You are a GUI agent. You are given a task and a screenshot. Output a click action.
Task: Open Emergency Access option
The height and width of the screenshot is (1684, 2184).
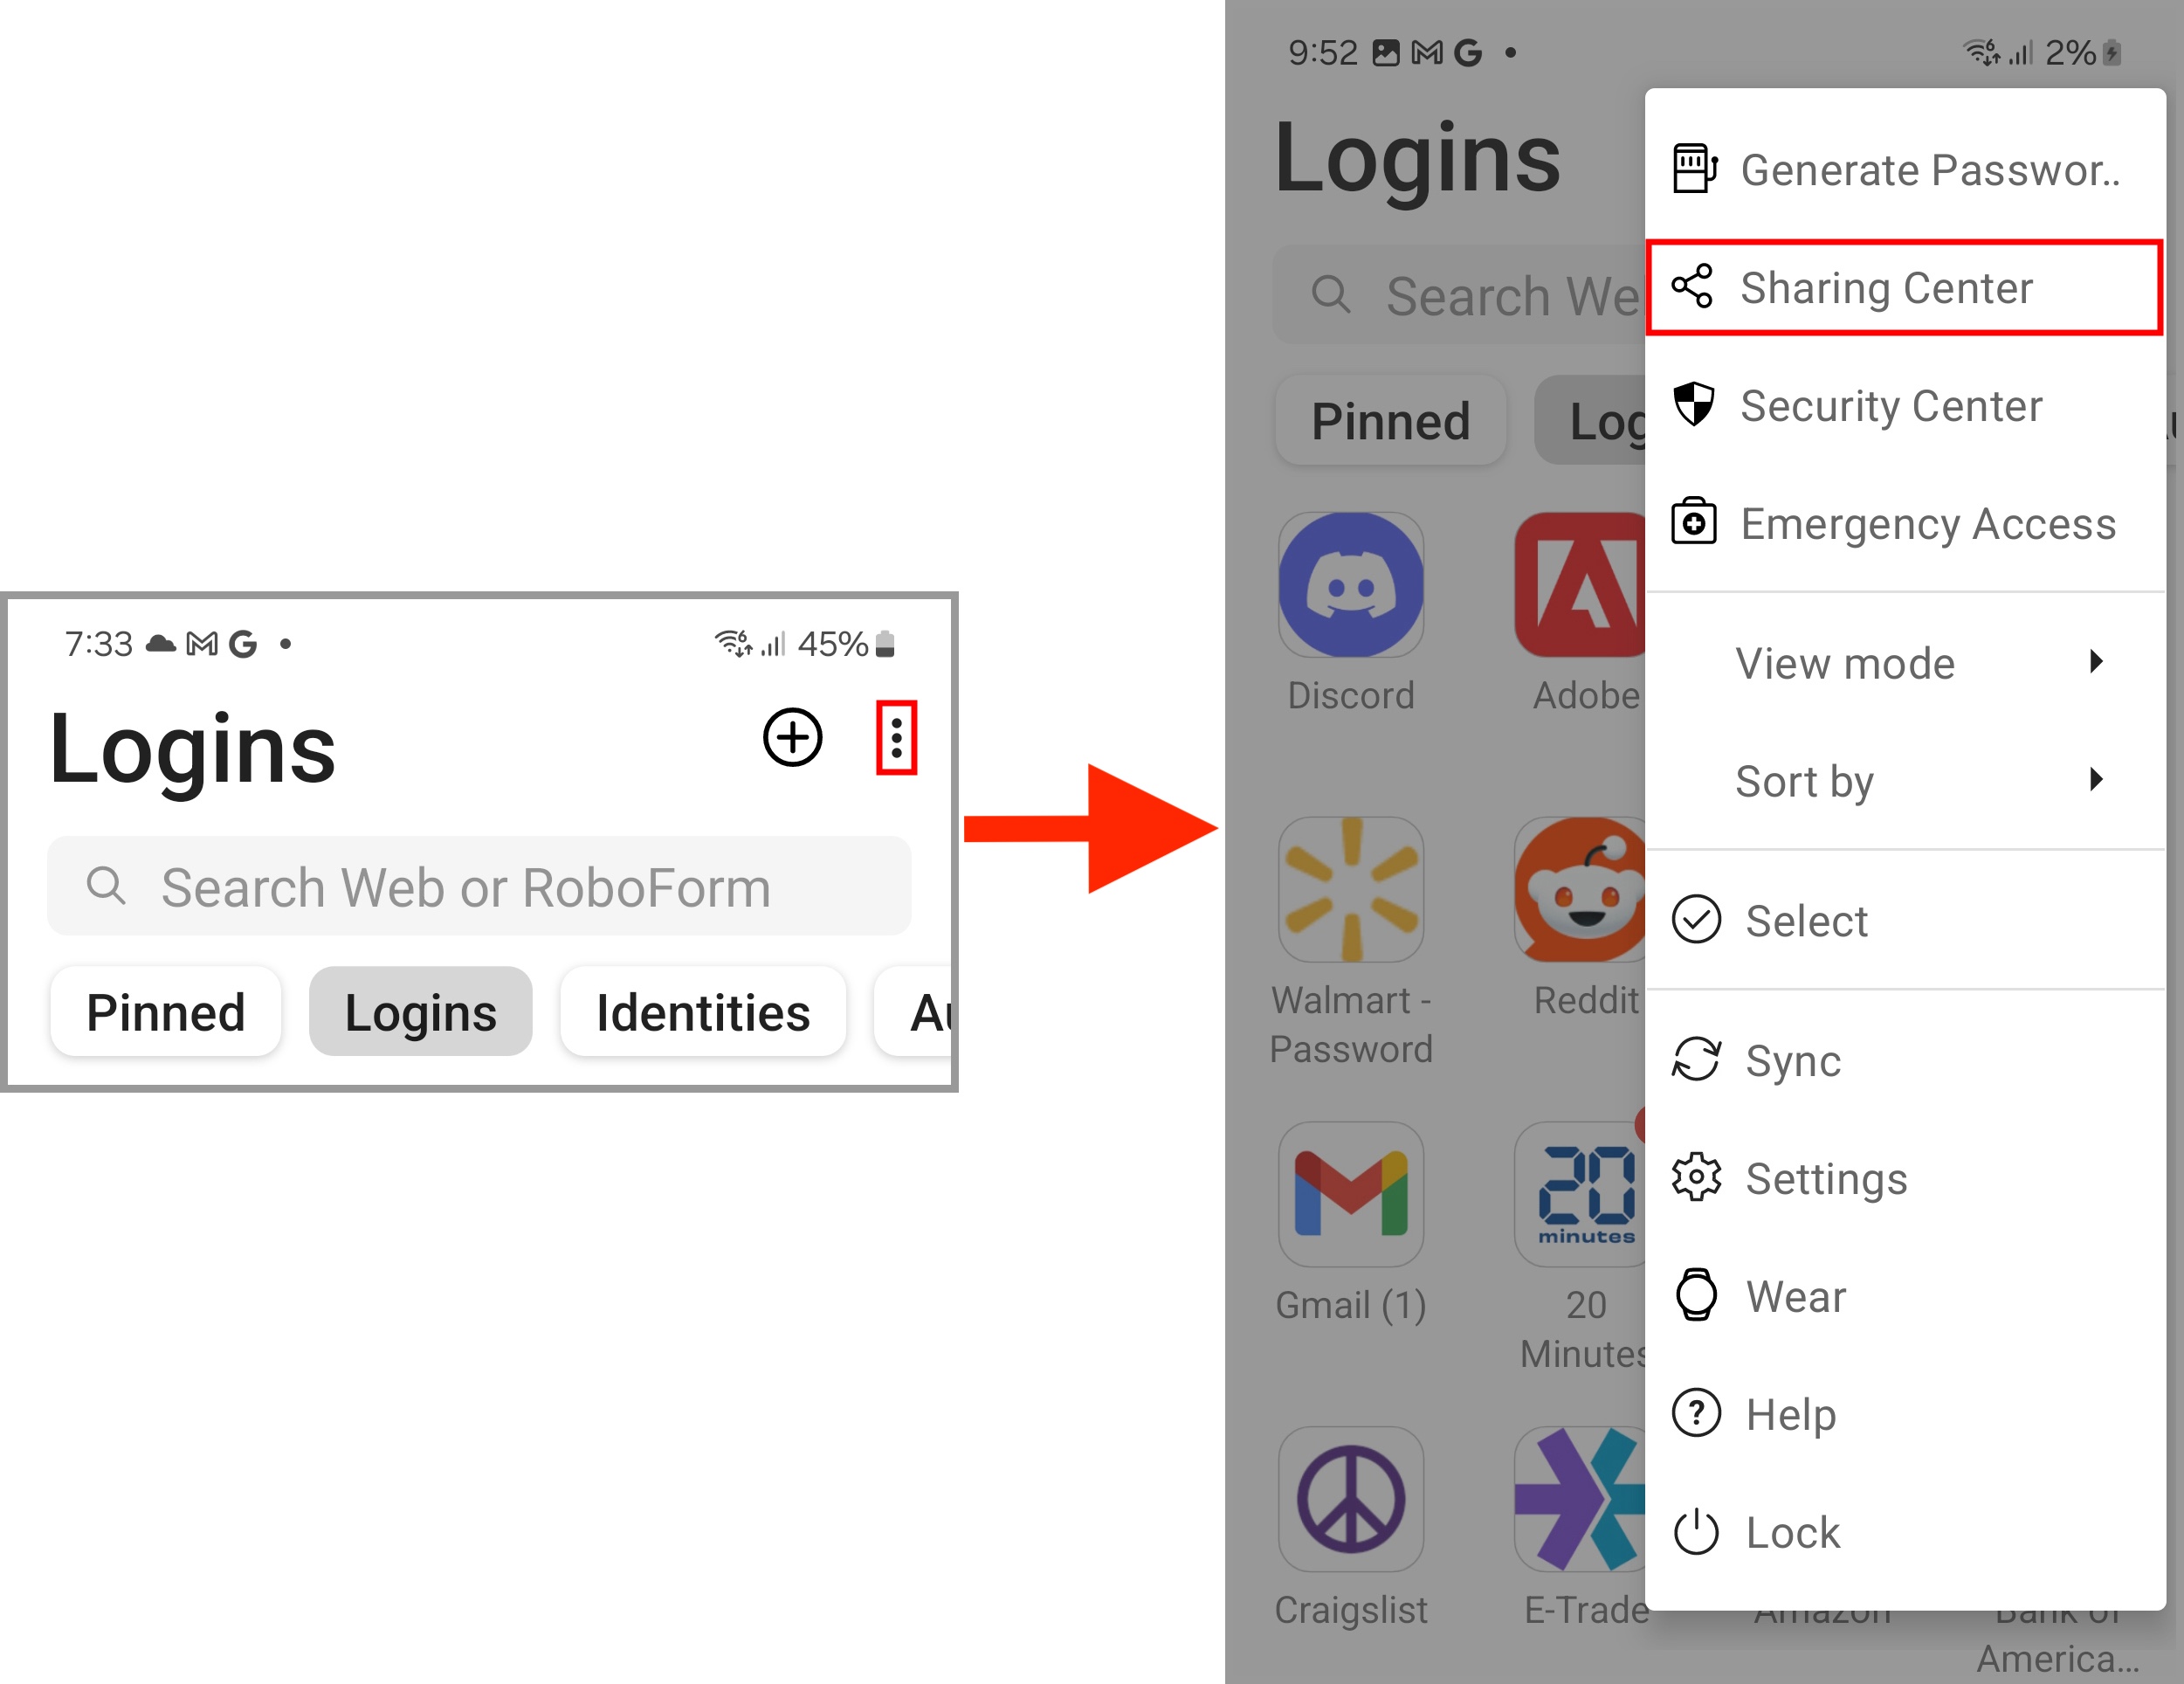coord(1904,523)
